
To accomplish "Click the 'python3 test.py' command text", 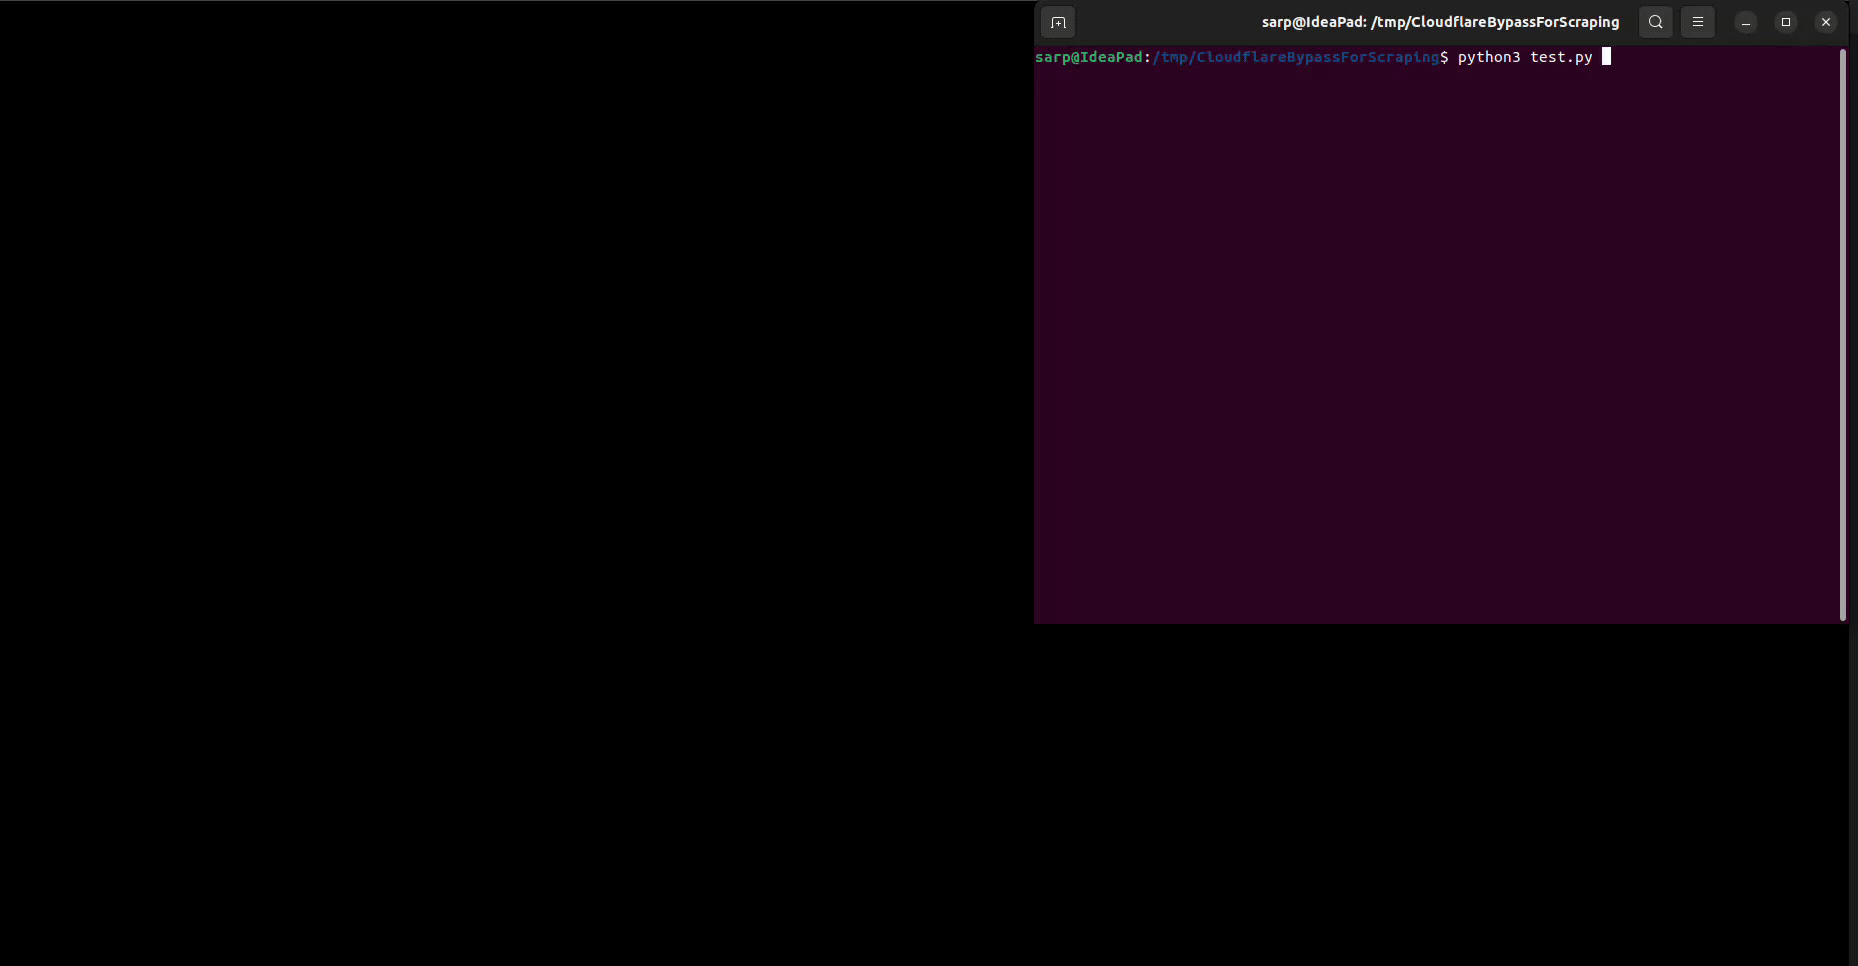I will click(x=1525, y=57).
